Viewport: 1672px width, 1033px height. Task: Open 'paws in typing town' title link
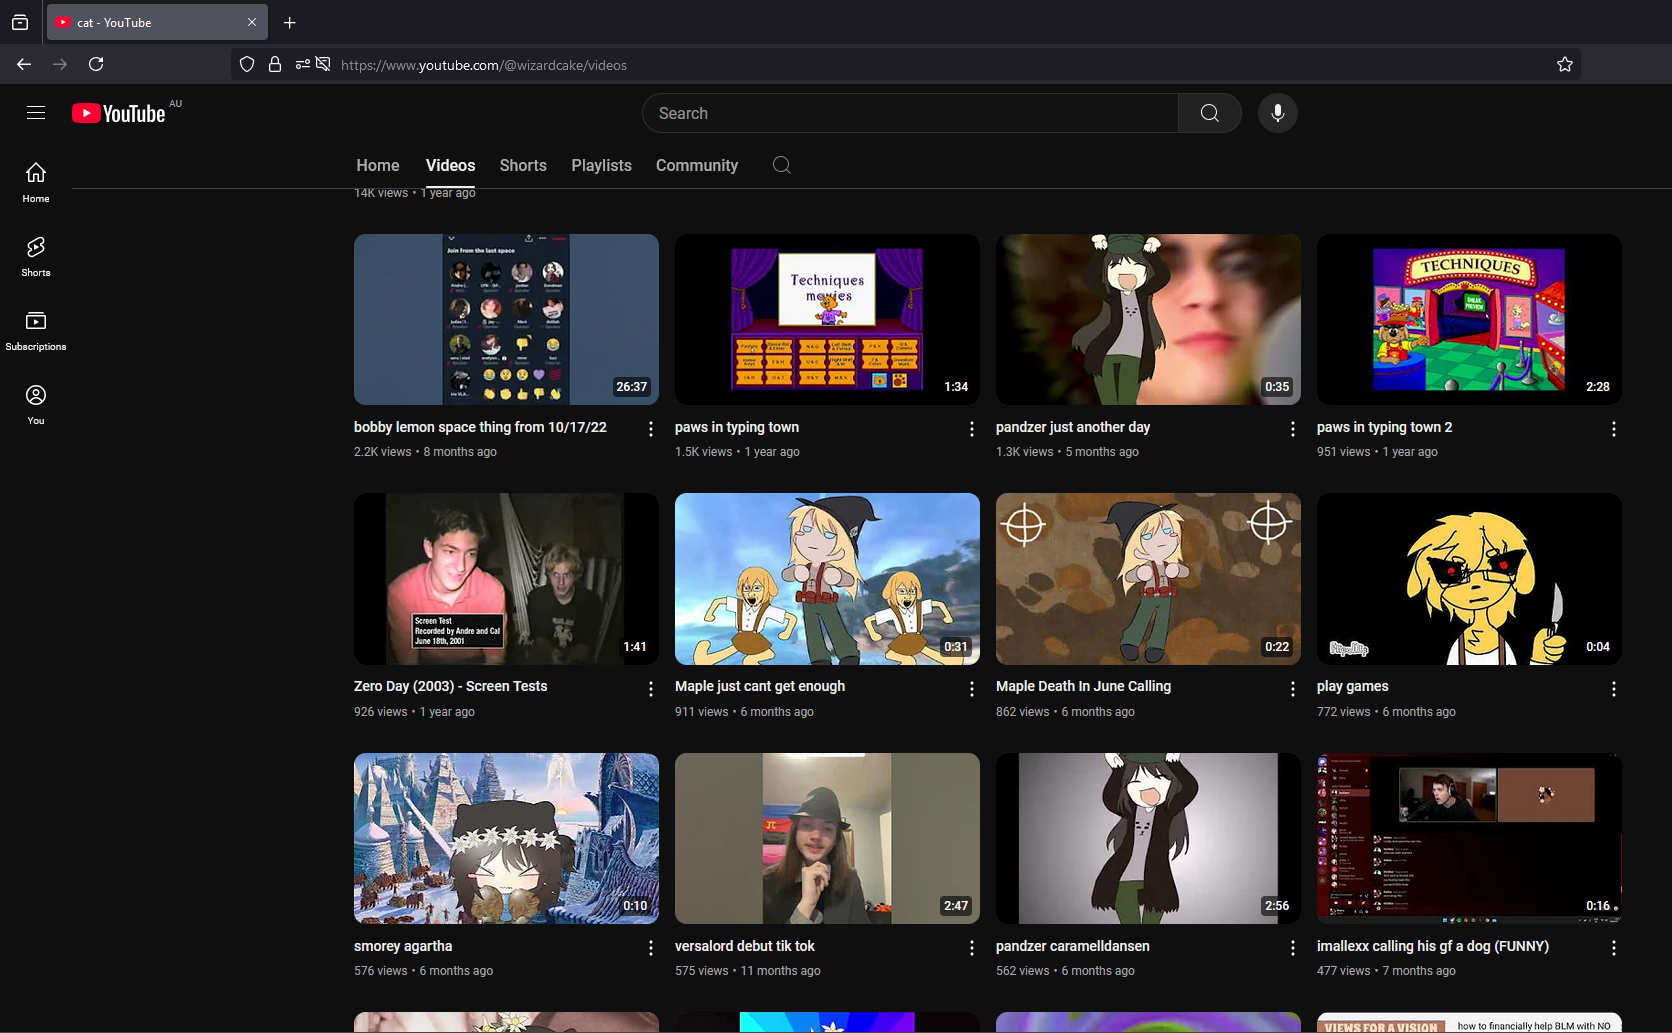coord(737,427)
